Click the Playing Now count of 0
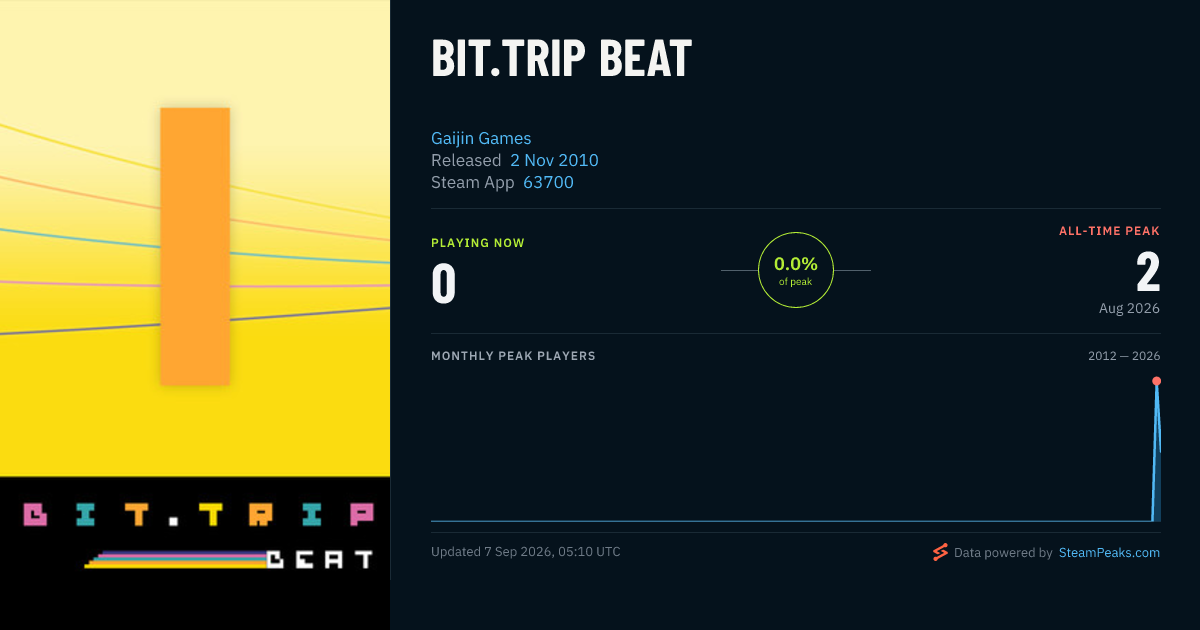 pyautogui.click(x=444, y=283)
